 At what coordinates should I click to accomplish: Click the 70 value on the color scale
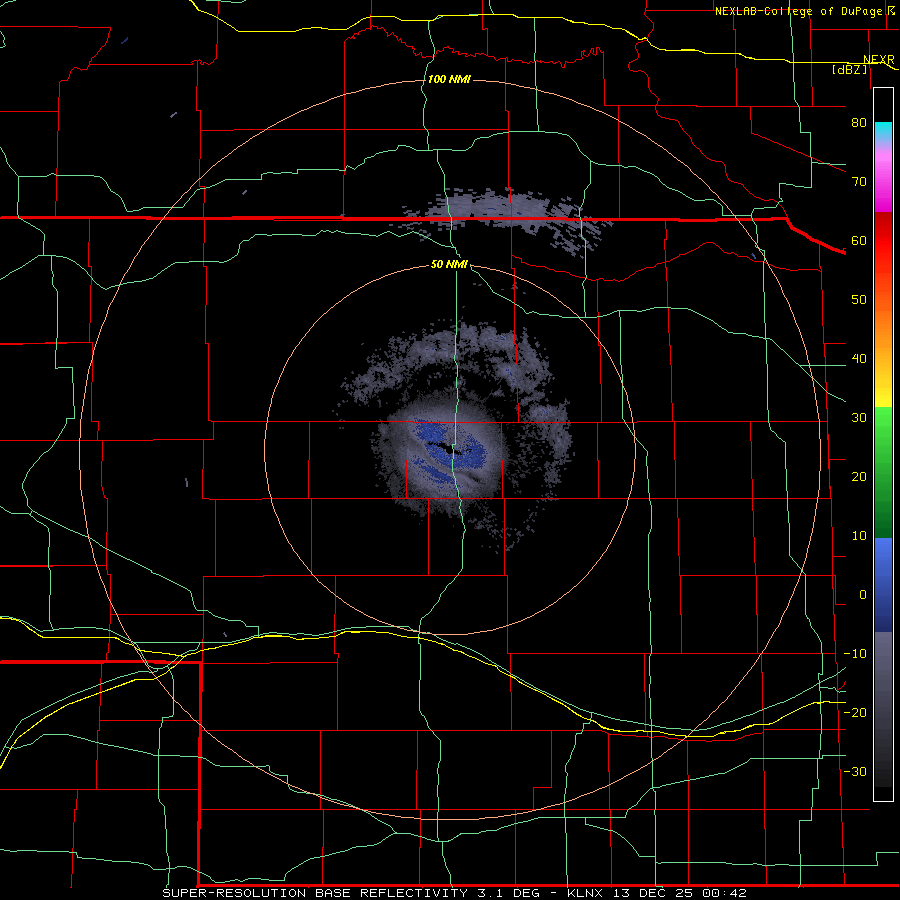click(859, 181)
